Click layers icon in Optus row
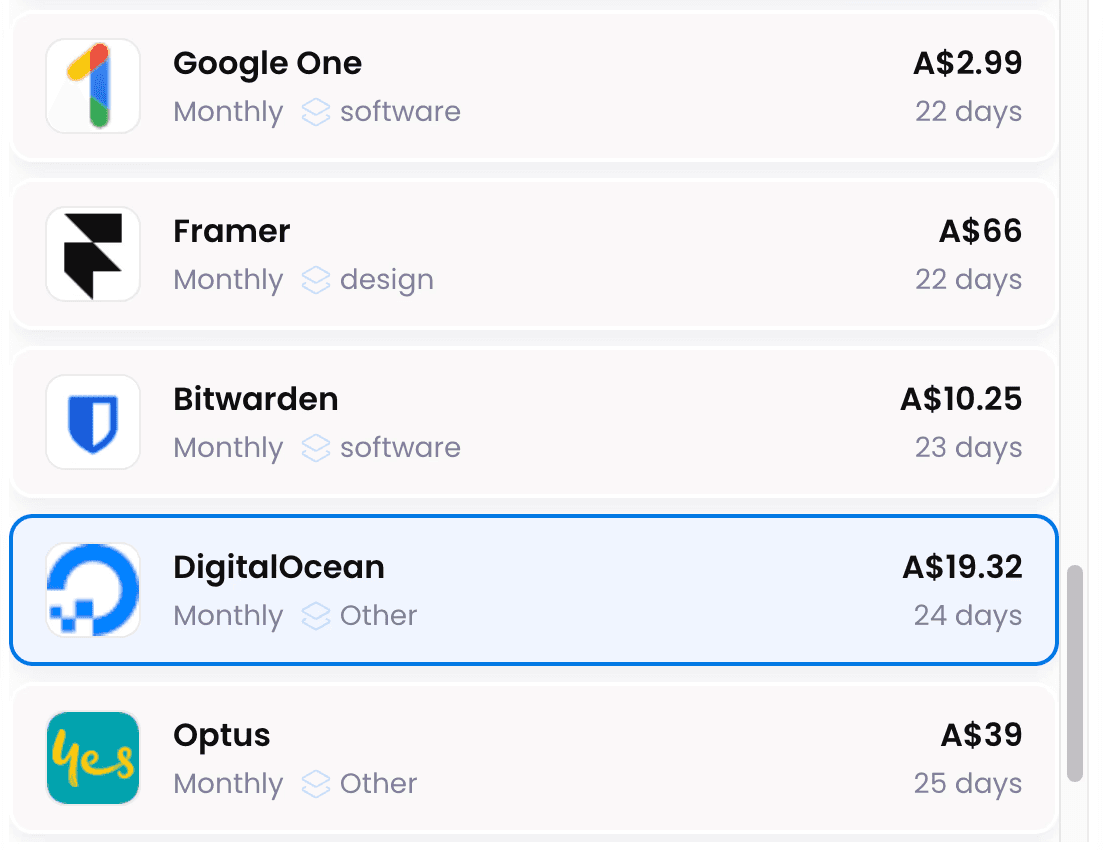Image resolution: width=1104 pixels, height=850 pixels. [x=316, y=784]
